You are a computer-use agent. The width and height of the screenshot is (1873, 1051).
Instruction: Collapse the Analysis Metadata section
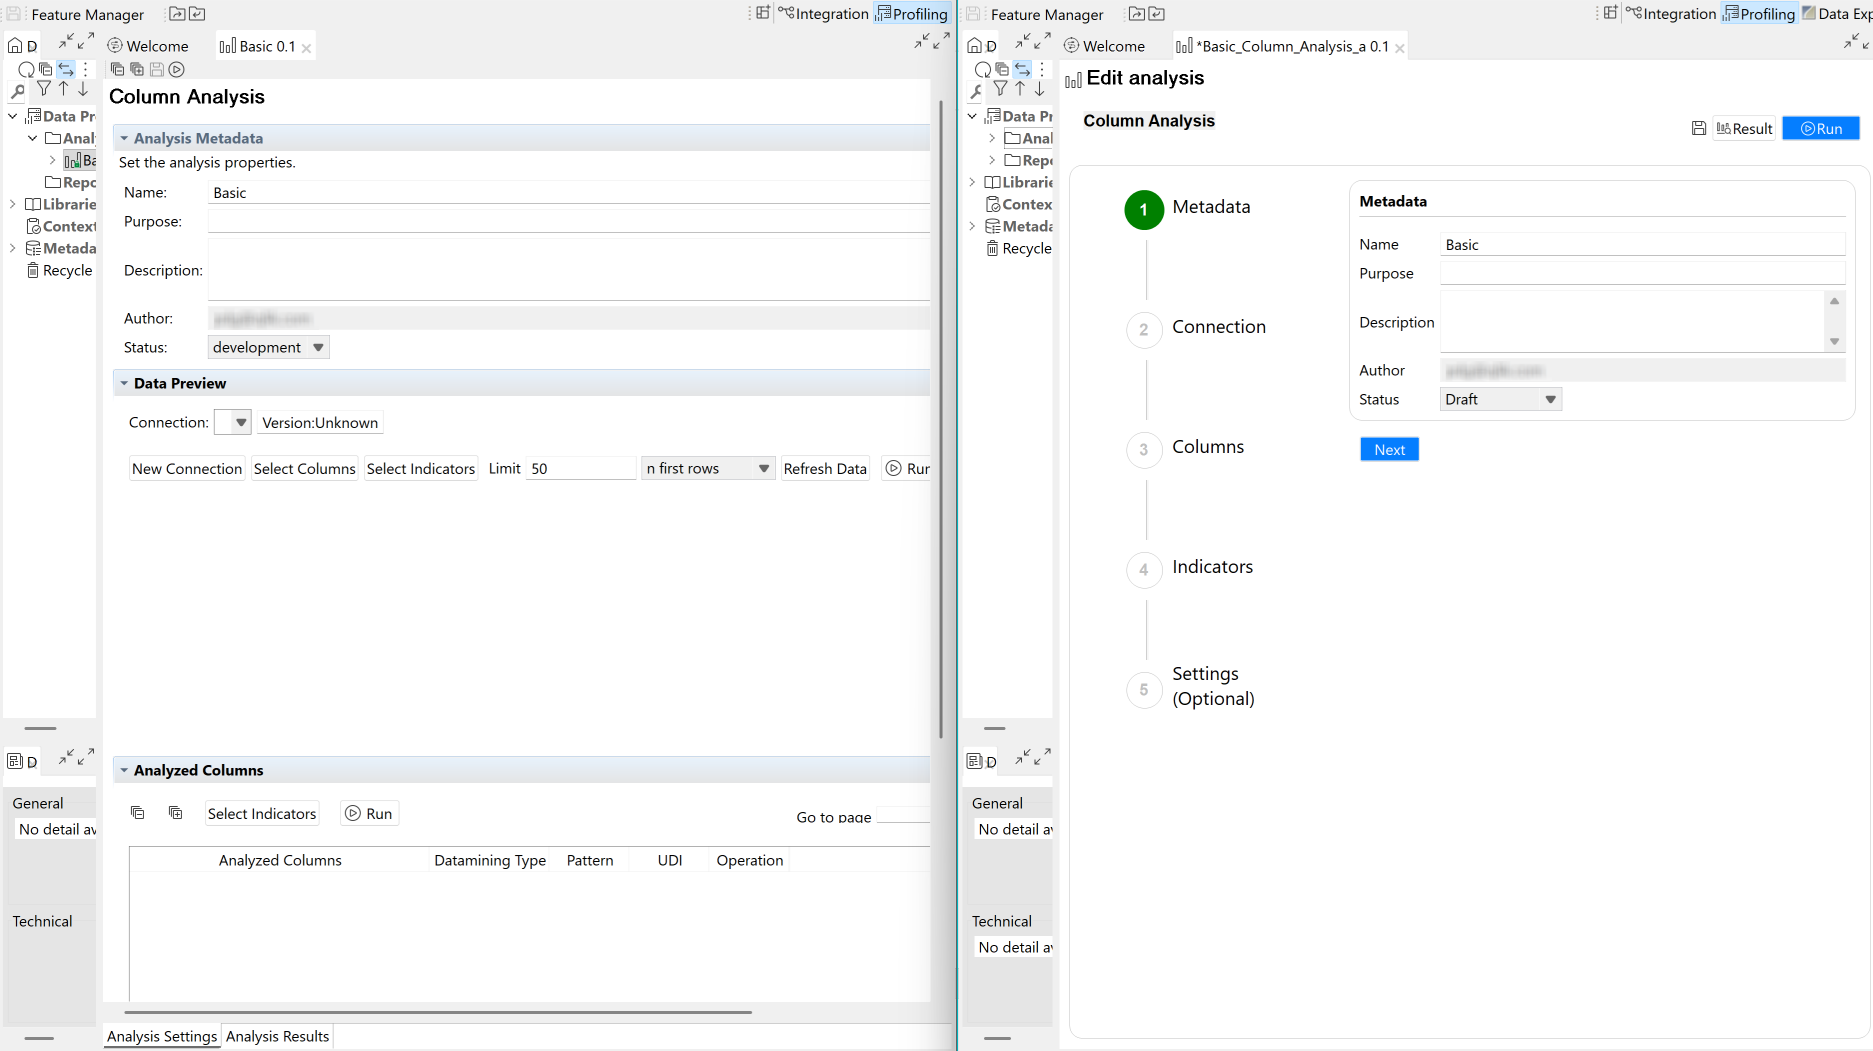124,137
